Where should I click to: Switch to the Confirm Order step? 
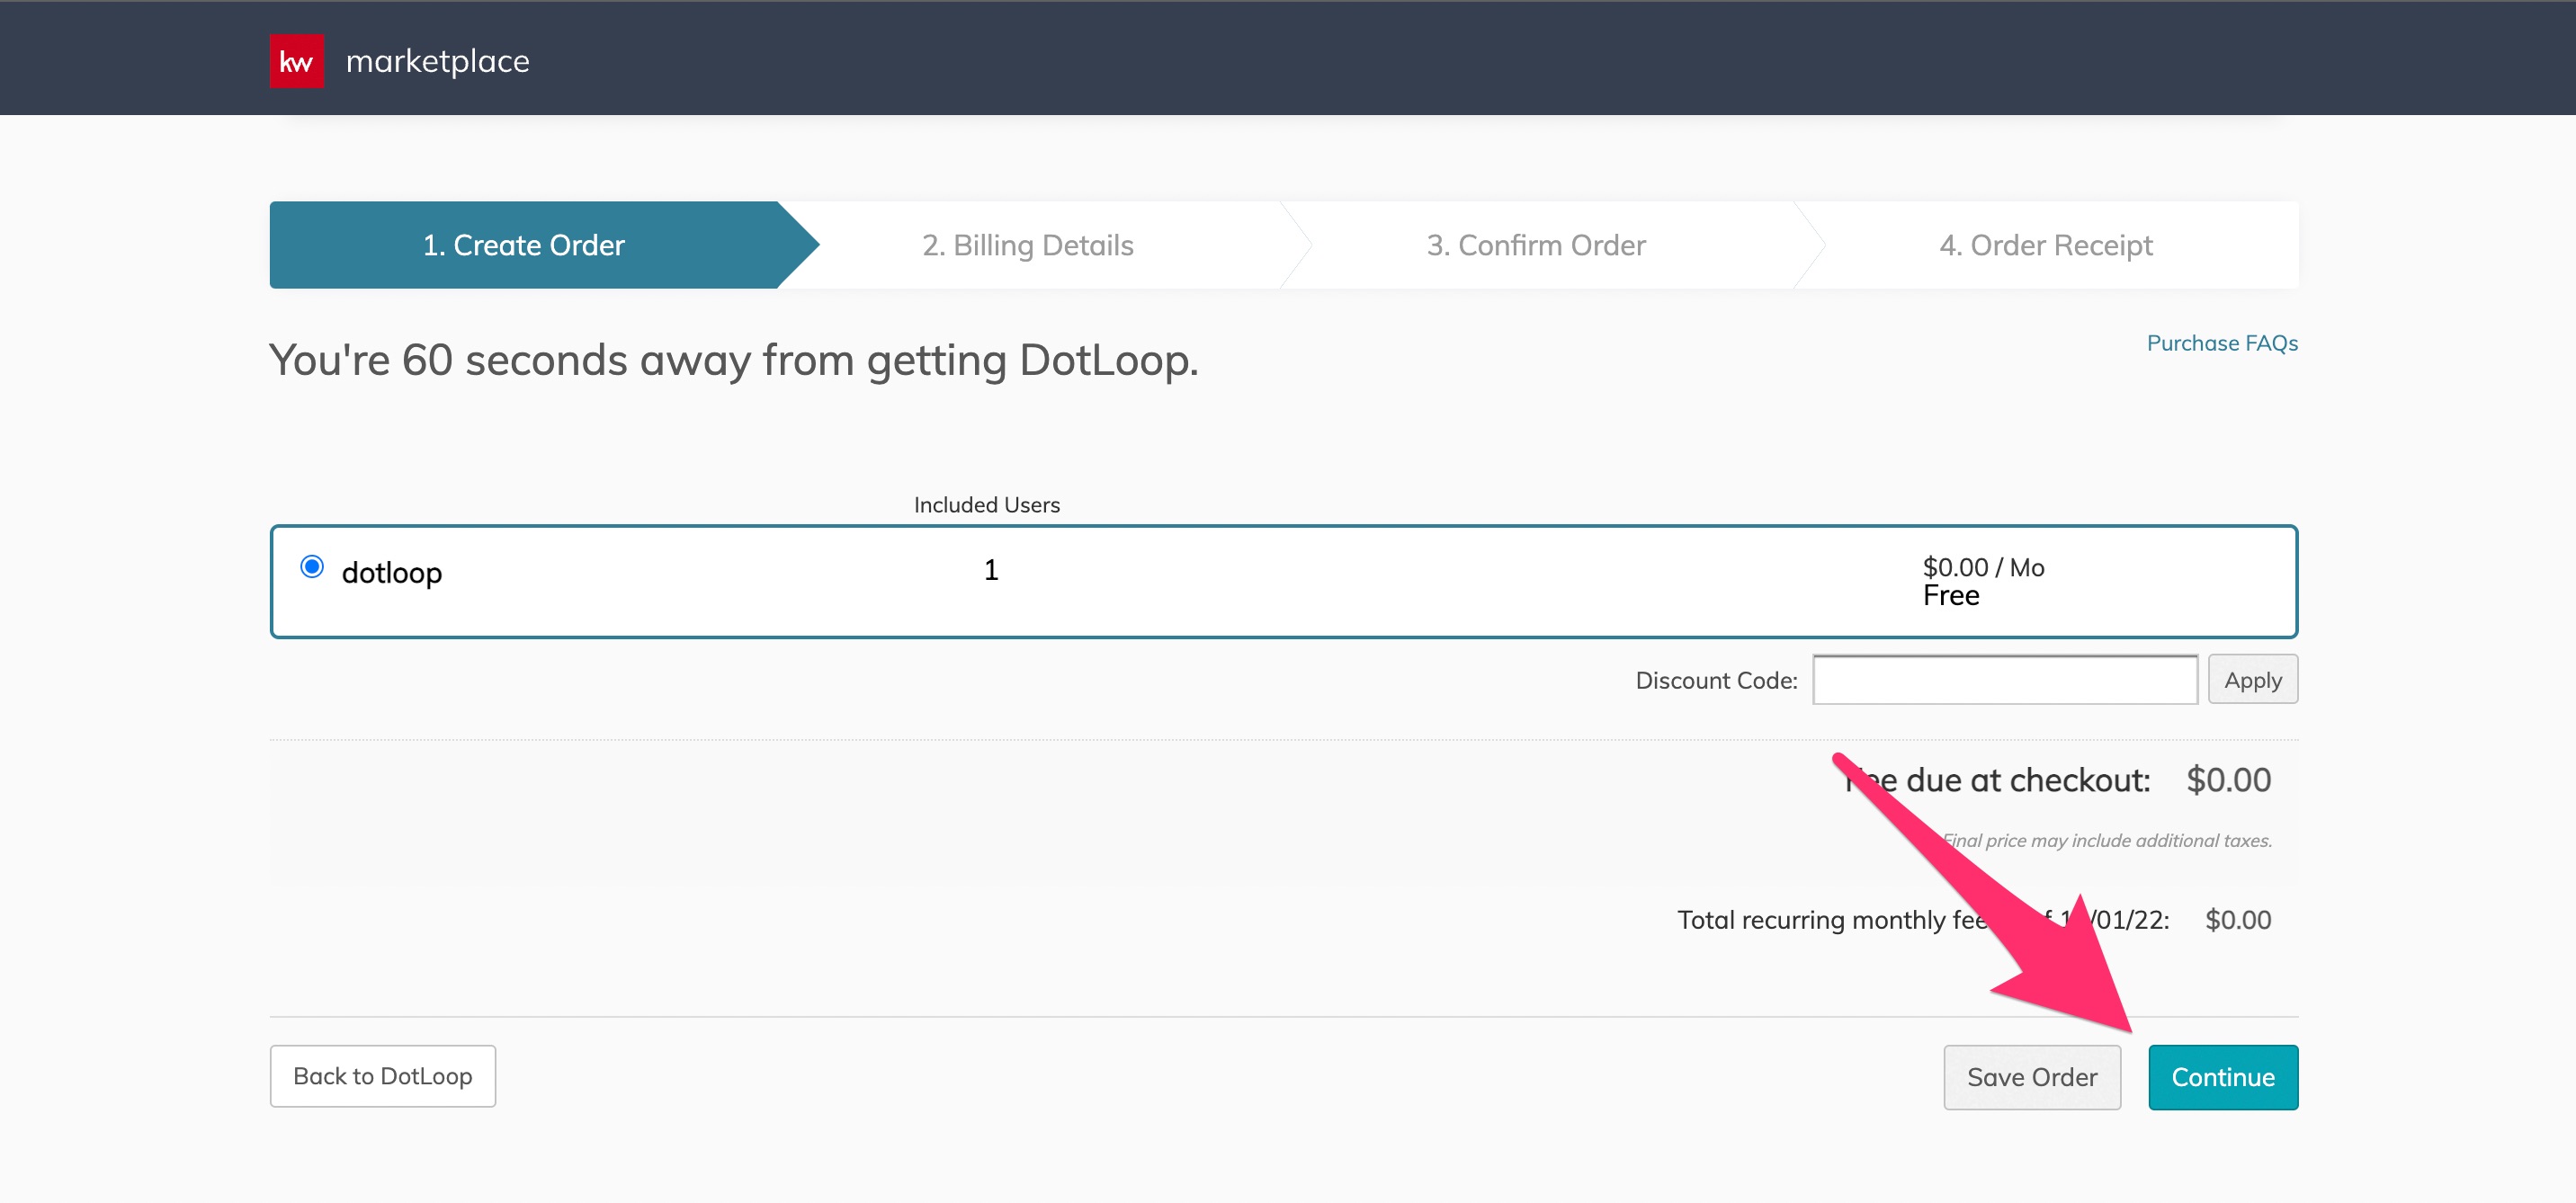pyautogui.click(x=1537, y=245)
